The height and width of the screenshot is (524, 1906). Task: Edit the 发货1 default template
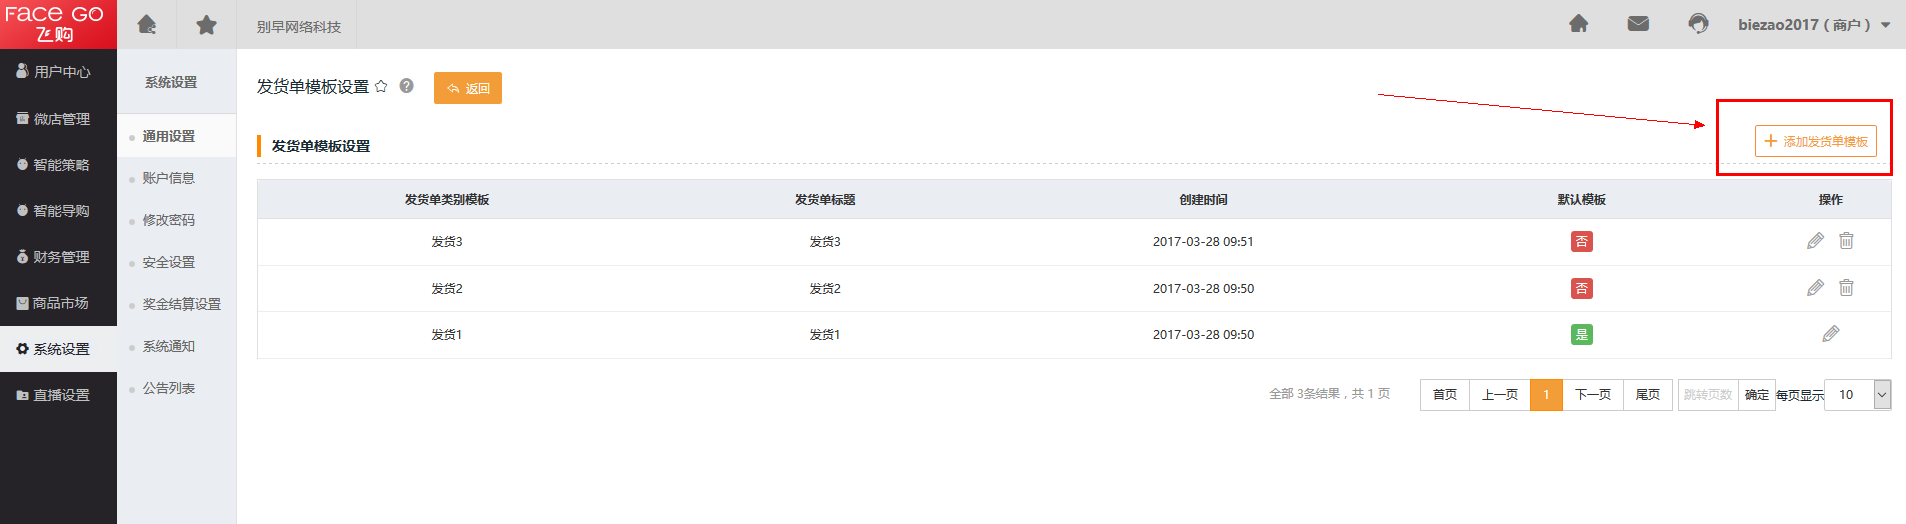click(x=1830, y=334)
